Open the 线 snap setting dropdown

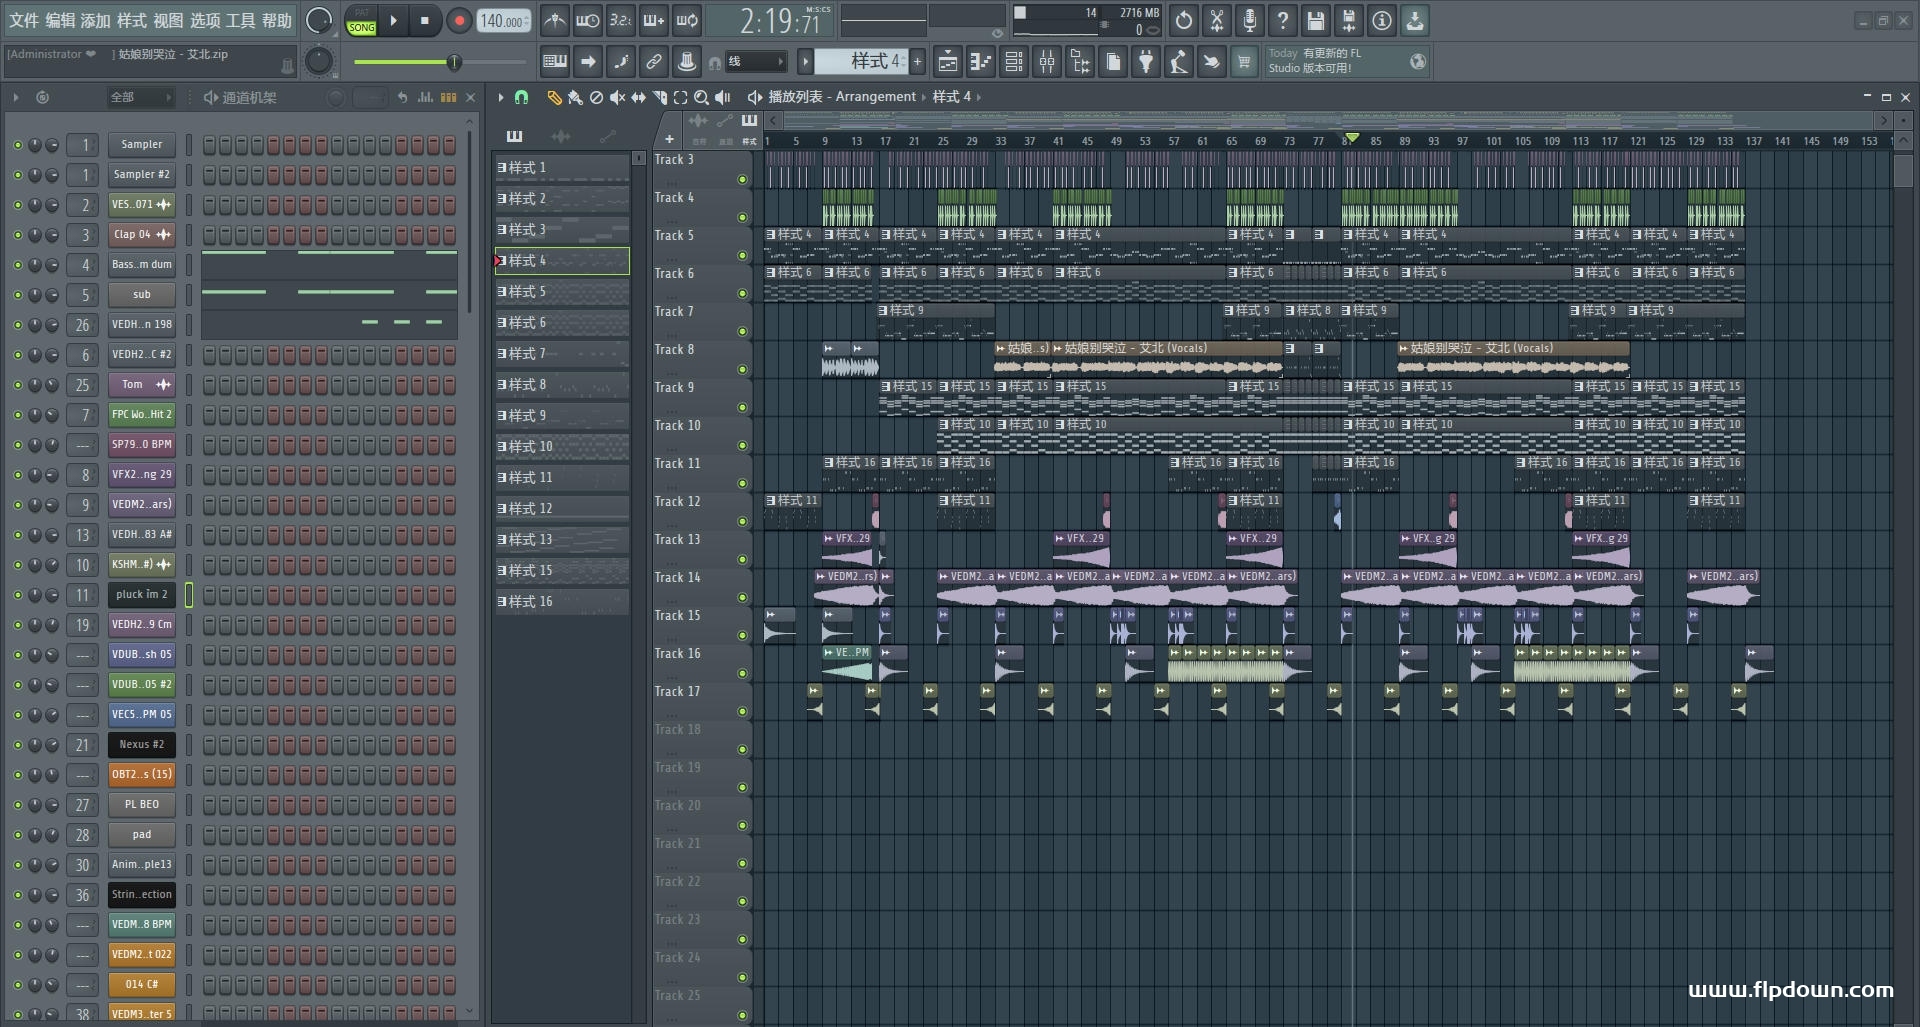(755, 62)
